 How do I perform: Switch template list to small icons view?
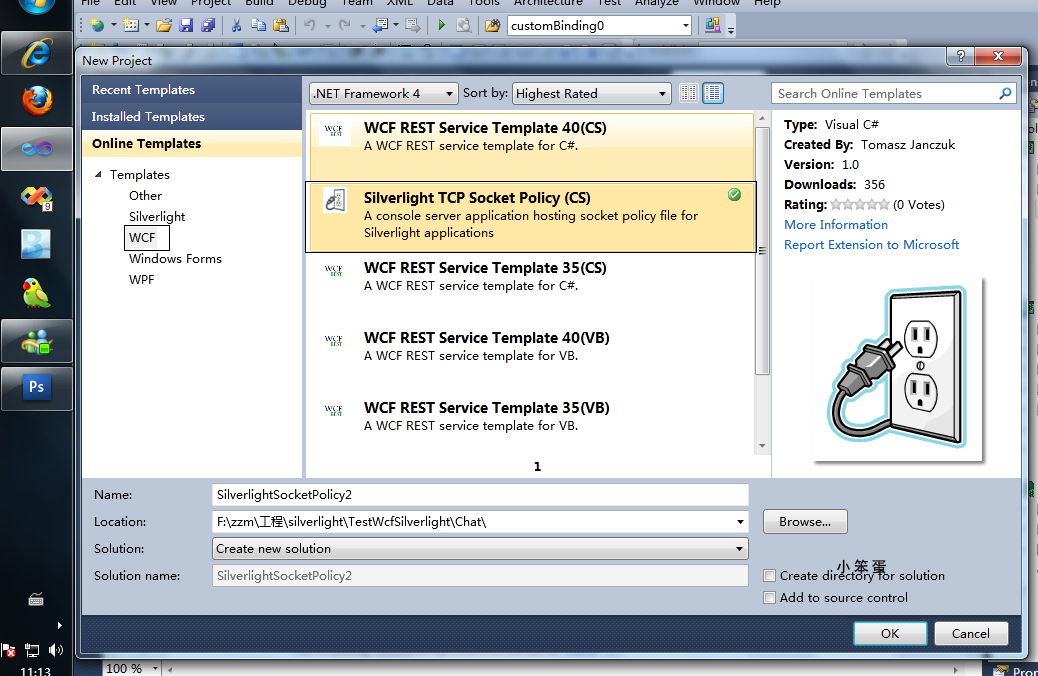coord(688,93)
